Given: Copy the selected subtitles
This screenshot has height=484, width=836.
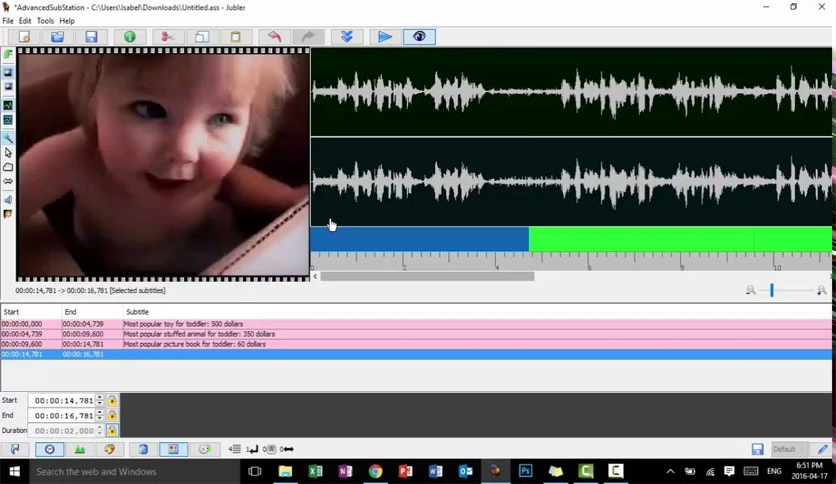Looking at the screenshot, I should [x=202, y=37].
